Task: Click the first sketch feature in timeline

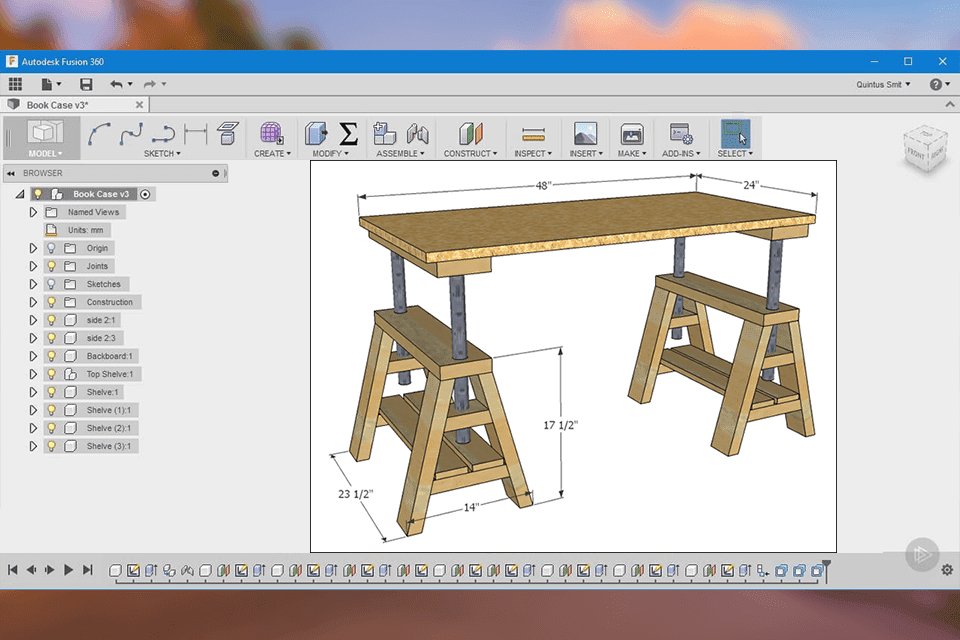Action: coord(133,570)
